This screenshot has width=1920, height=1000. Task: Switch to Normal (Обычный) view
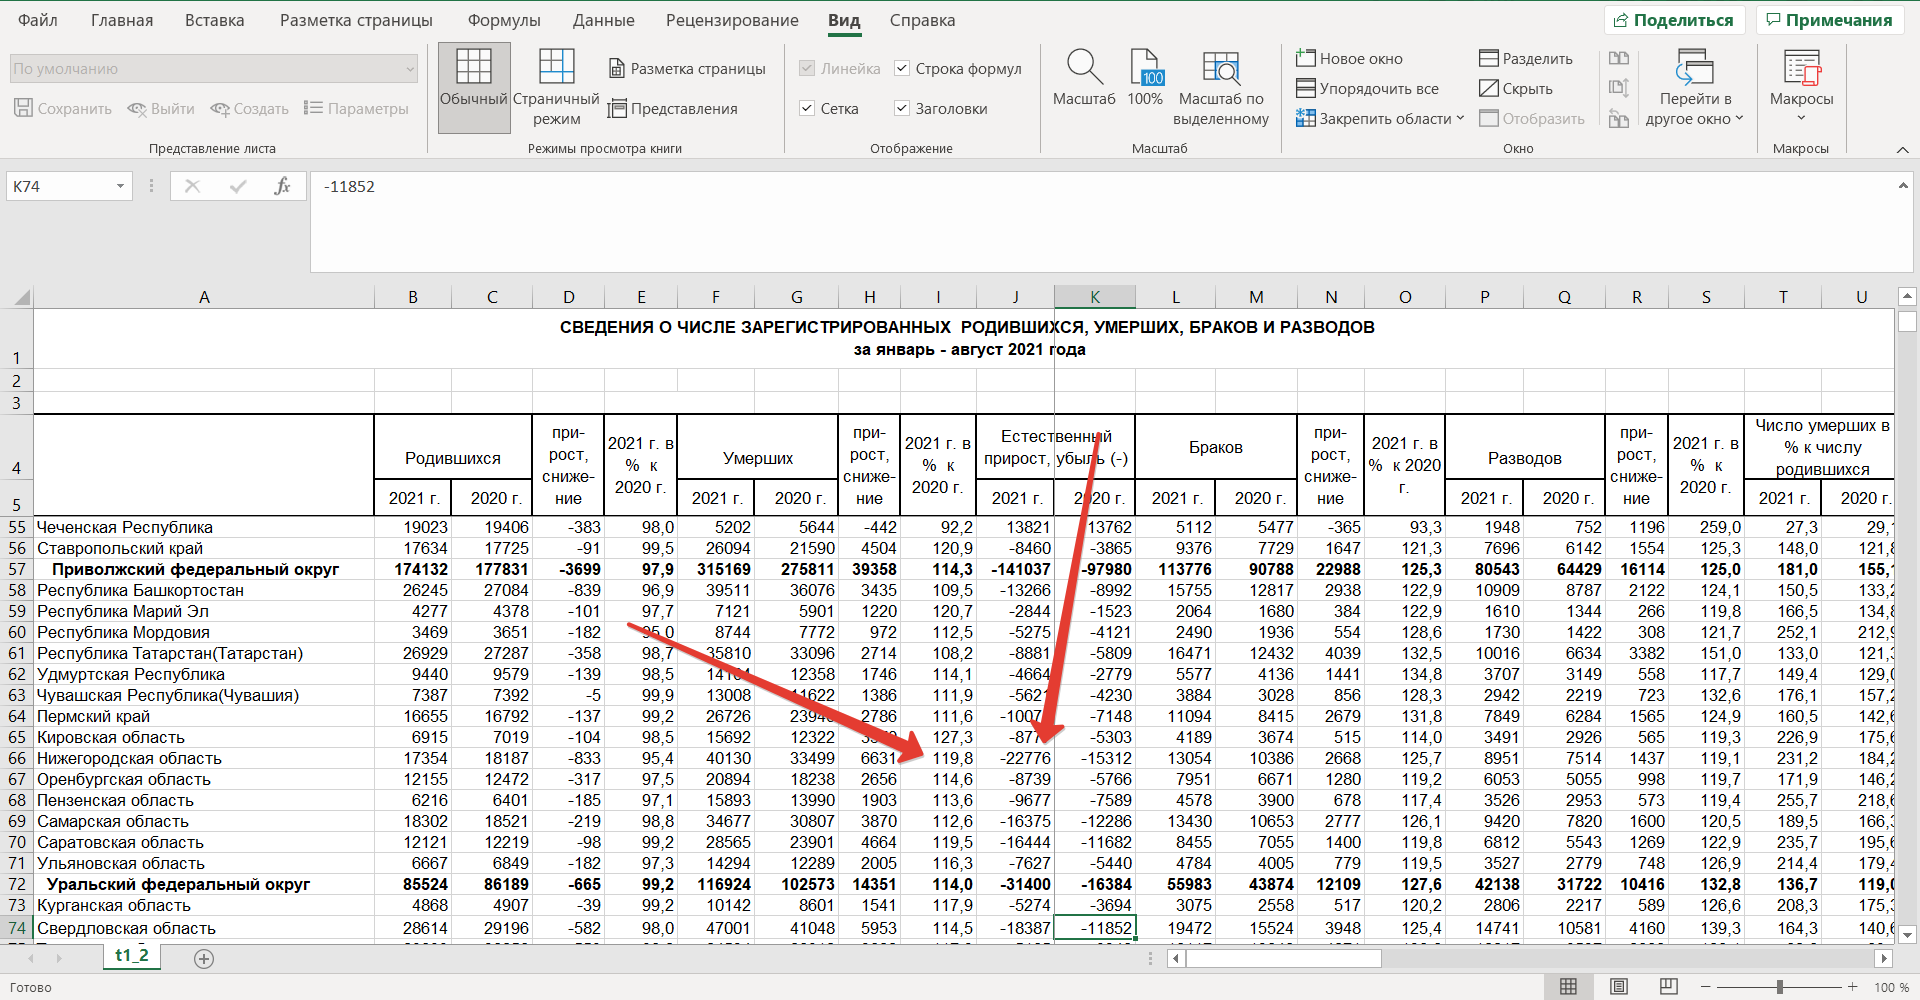(x=474, y=88)
